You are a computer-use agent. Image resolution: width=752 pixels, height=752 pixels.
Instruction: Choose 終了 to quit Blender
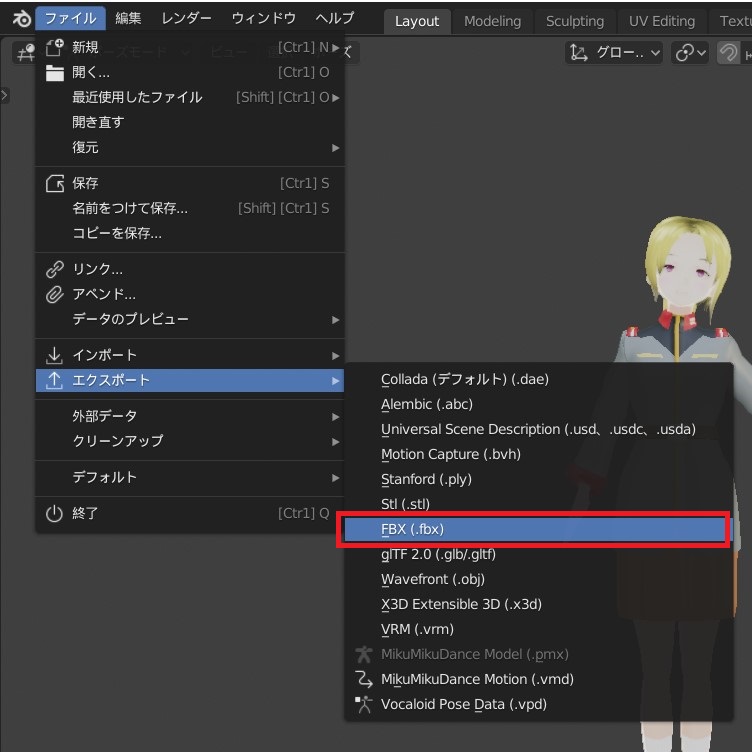pos(190,513)
